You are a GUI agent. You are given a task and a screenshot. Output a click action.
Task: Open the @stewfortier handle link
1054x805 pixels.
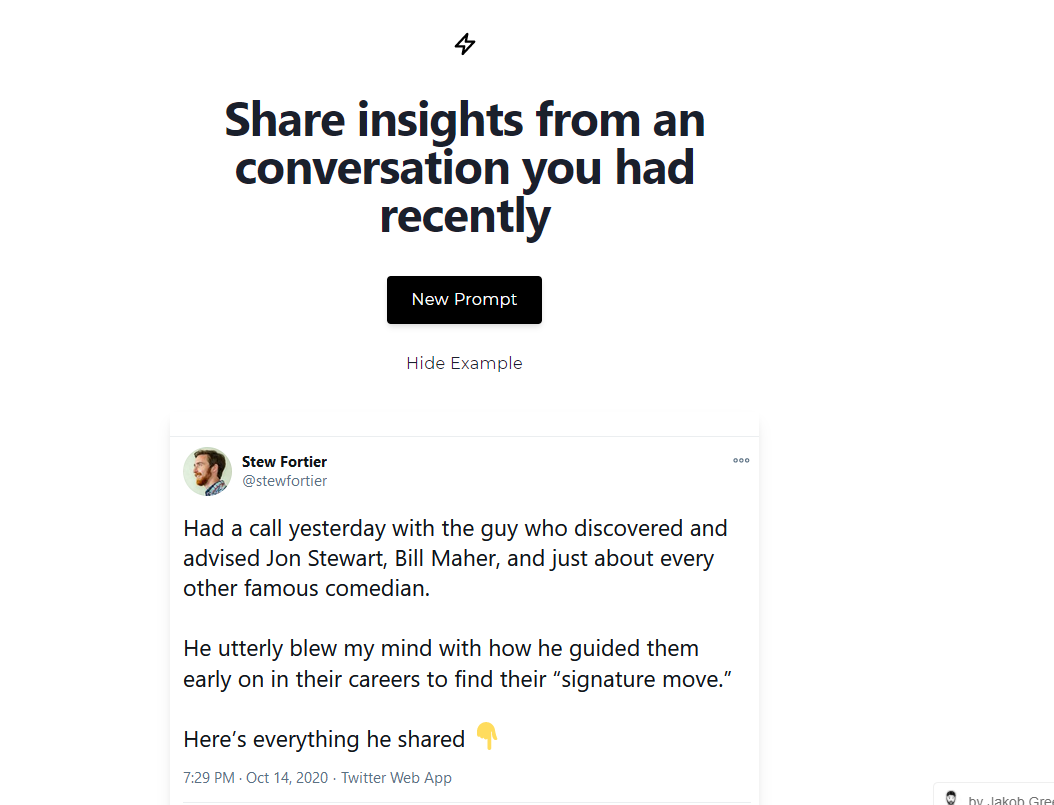284,481
